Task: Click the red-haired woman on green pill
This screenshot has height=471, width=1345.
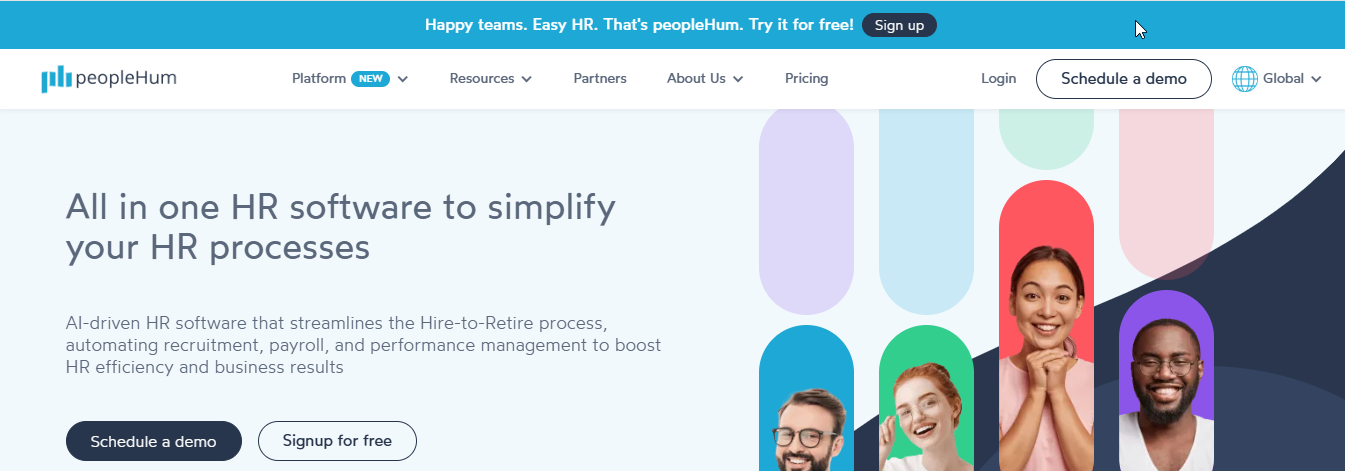Action: point(925,410)
